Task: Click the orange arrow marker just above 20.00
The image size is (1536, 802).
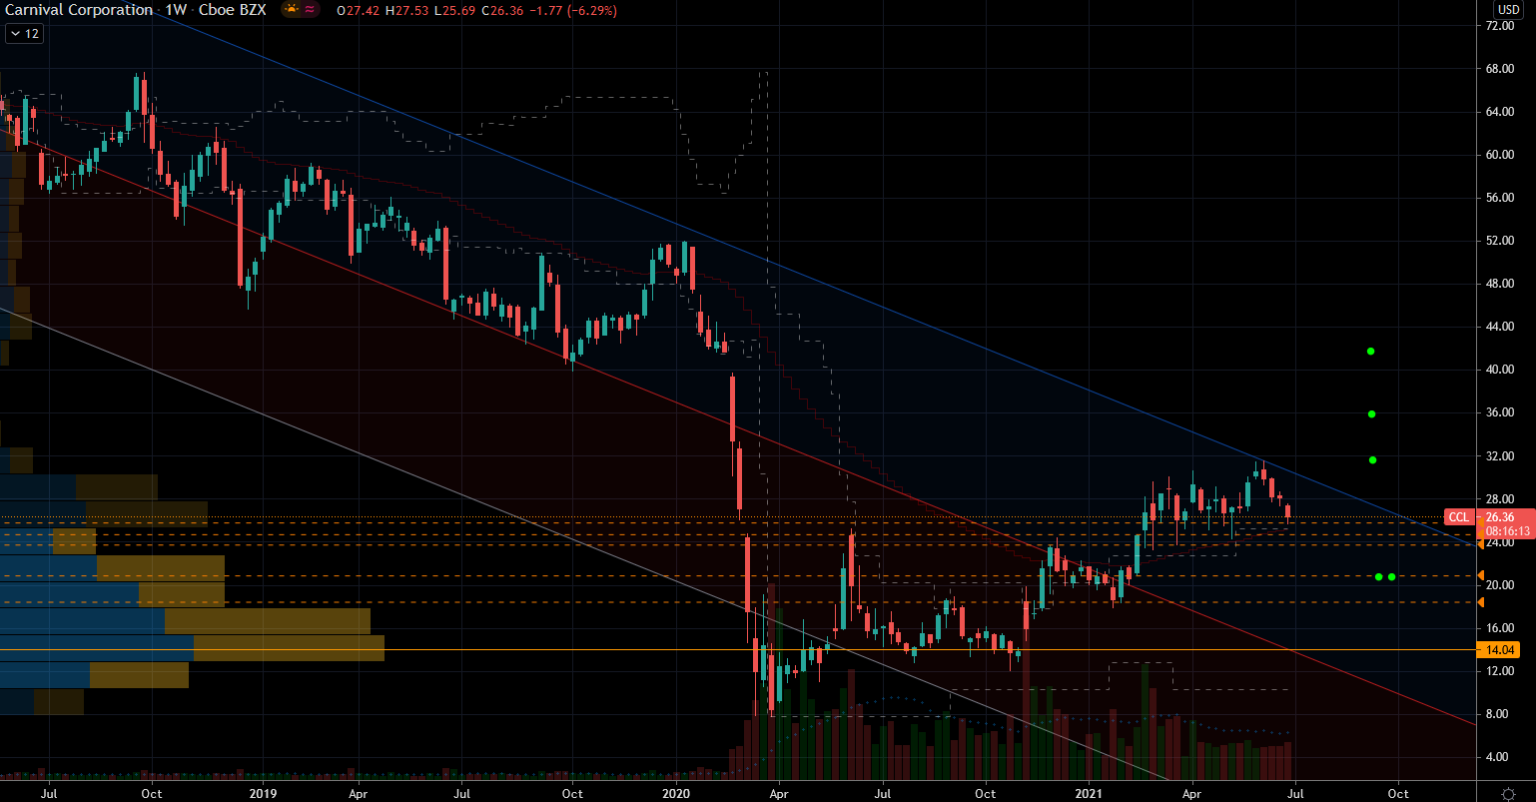Action: point(1480,575)
